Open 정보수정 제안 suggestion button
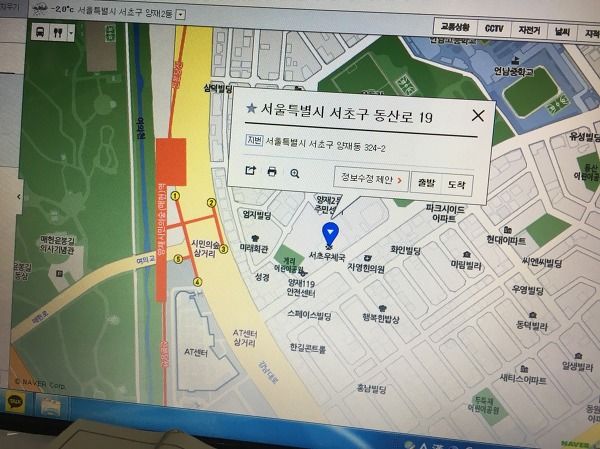Viewport: 600px width, 449px height. (371, 179)
